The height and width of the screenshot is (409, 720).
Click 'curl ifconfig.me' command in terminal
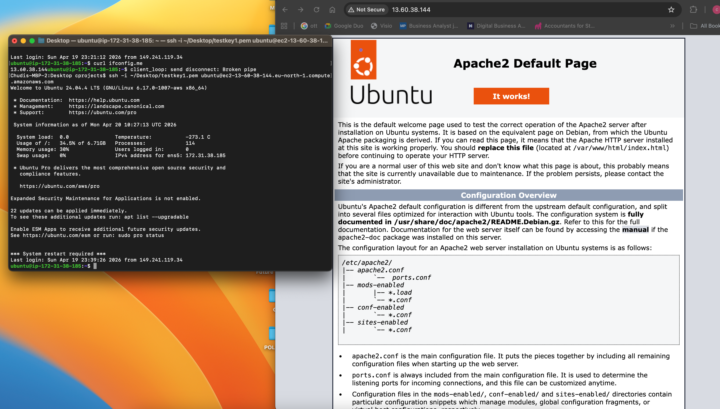118,63
